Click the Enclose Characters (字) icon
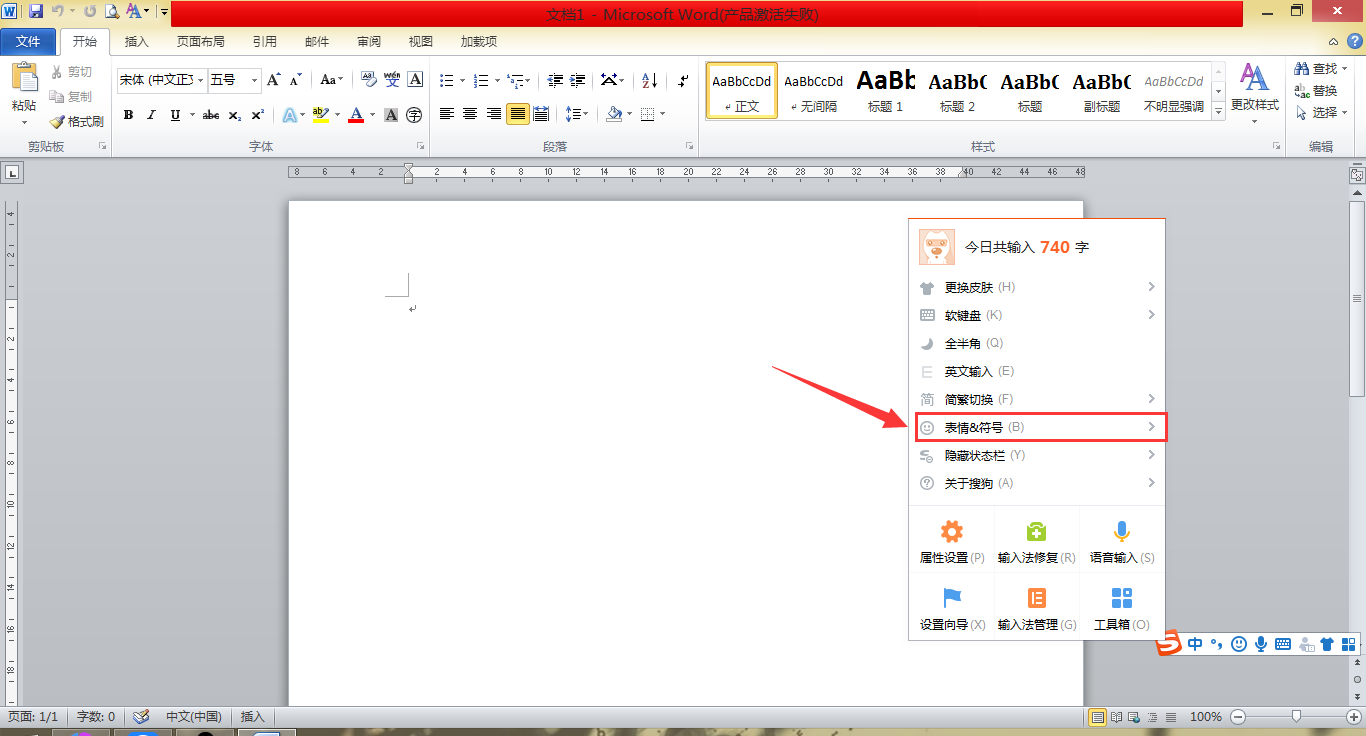This screenshot has width=1366, height=736. click(414, 115)
